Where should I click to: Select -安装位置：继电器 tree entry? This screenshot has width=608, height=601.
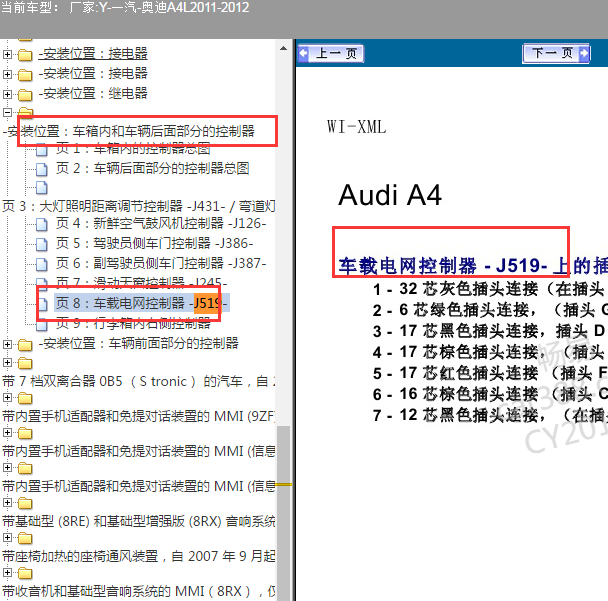click(93, 93)
